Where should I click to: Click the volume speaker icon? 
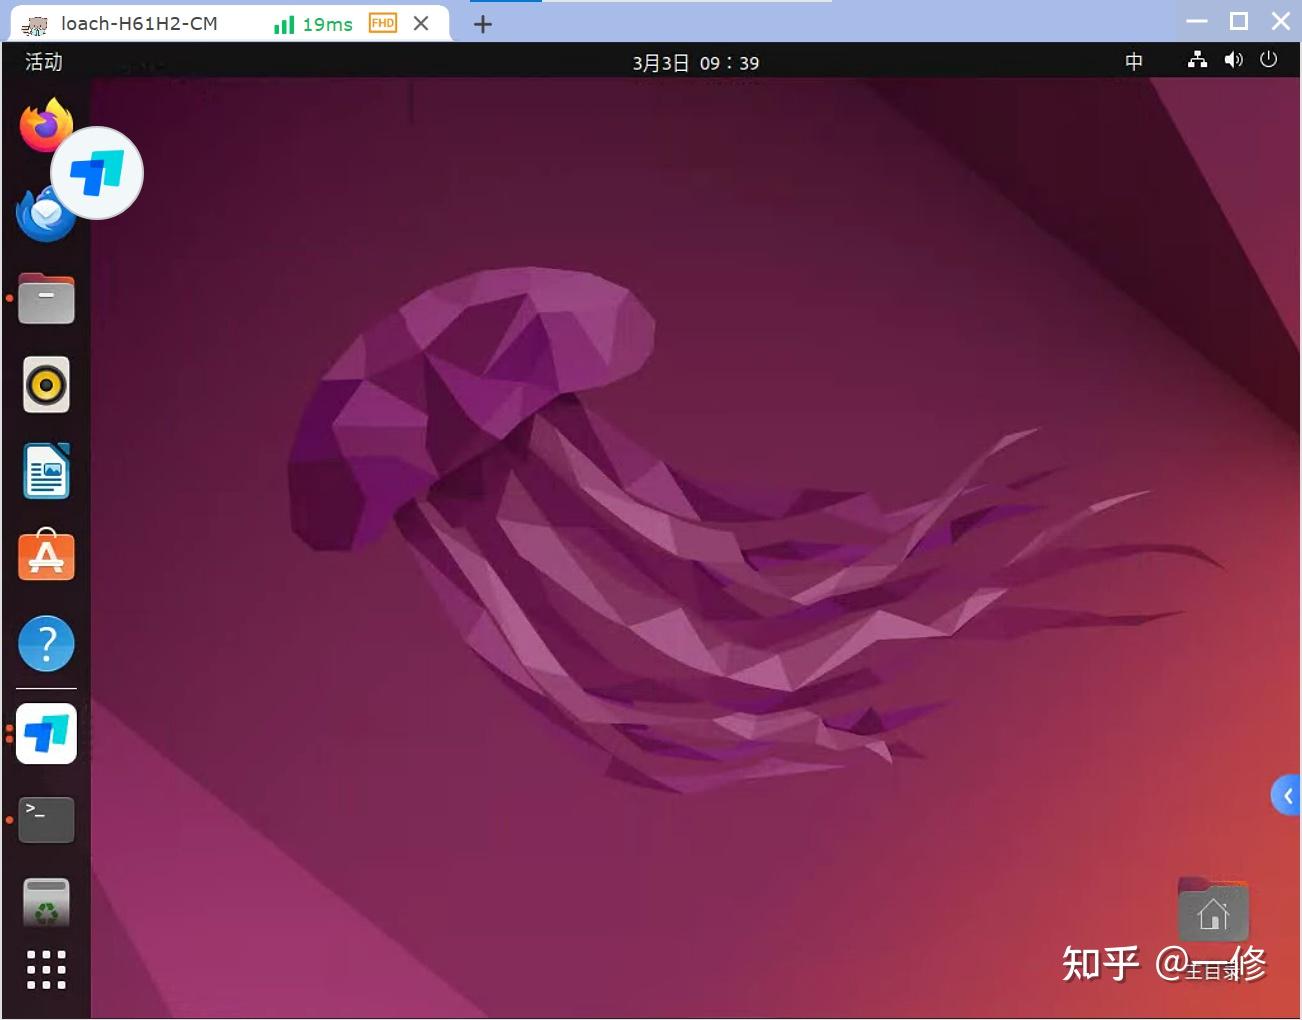pyautogui.click(x=1233, y=60)
